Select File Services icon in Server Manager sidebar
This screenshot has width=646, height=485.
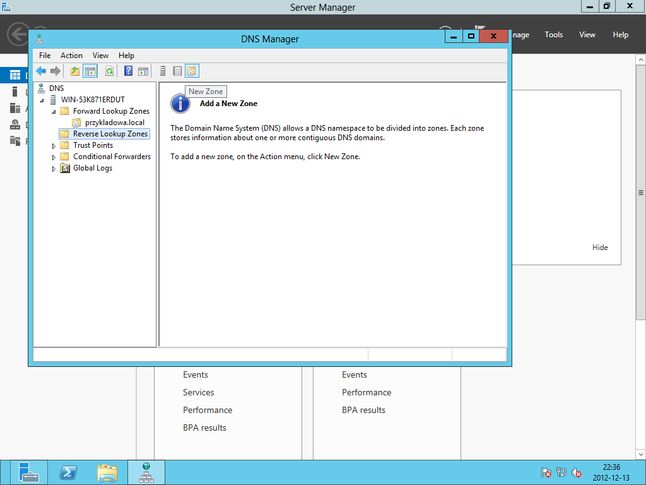click(x=15, y=141)
